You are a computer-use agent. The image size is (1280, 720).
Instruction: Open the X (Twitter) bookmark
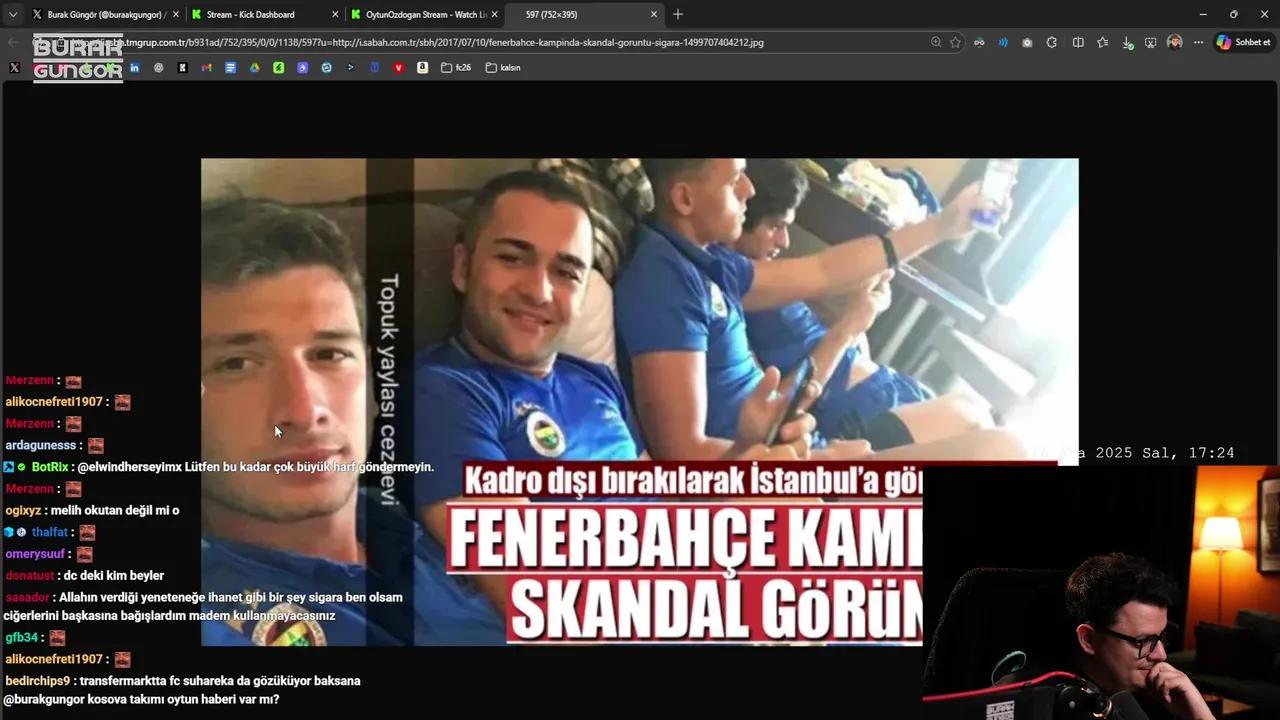coord(13,67)
